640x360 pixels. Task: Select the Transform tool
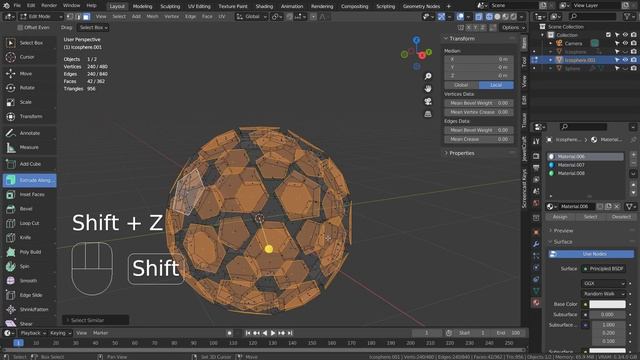[x=29, y=116]
